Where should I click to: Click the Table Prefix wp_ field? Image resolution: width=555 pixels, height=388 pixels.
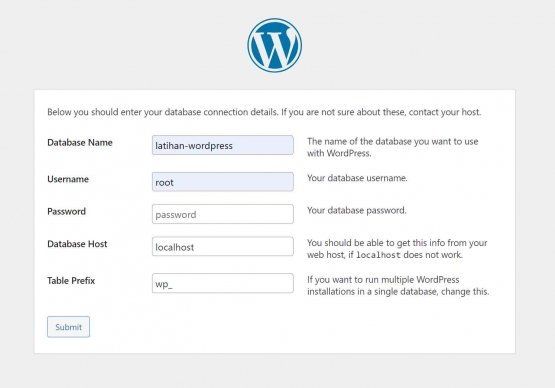223,283
